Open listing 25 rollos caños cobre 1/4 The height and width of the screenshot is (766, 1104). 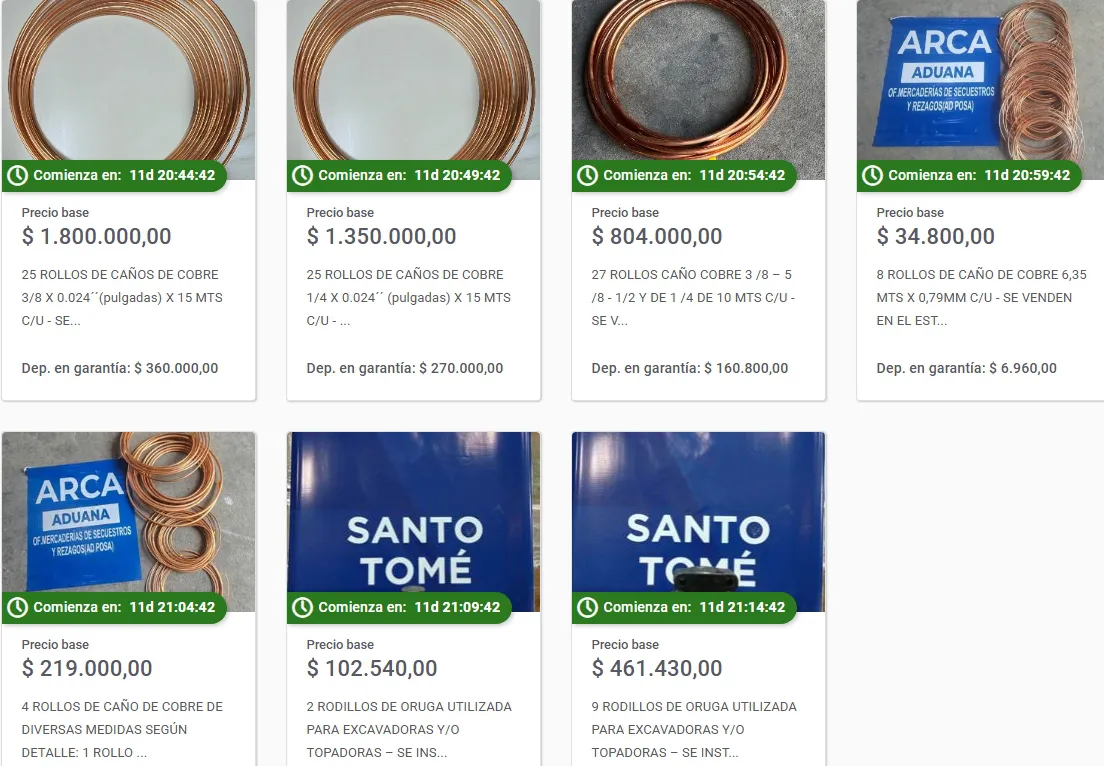408,298
